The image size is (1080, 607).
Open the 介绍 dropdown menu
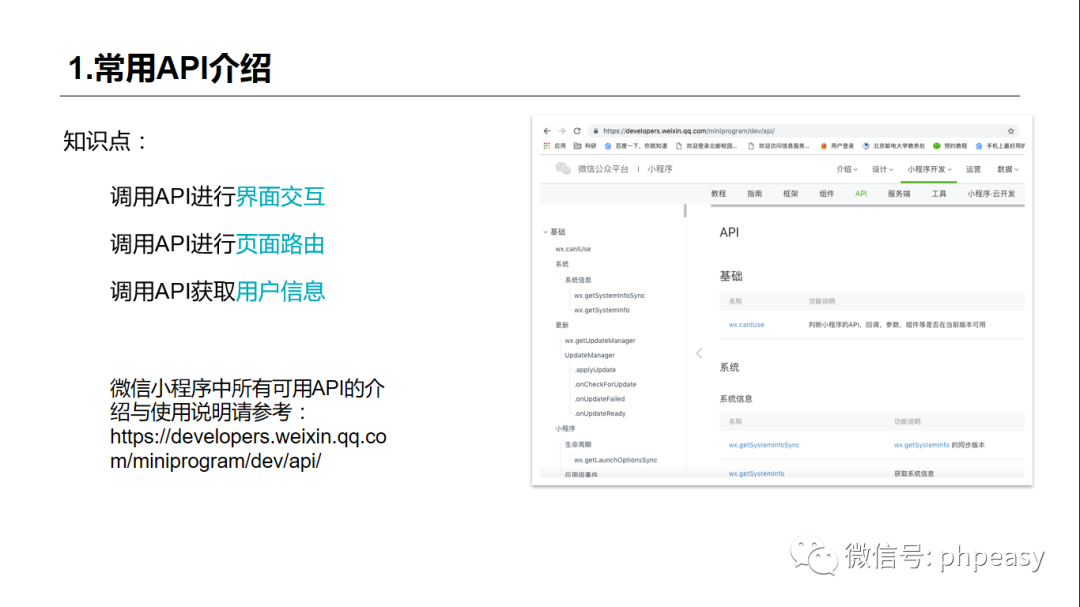tap(847, 169)
